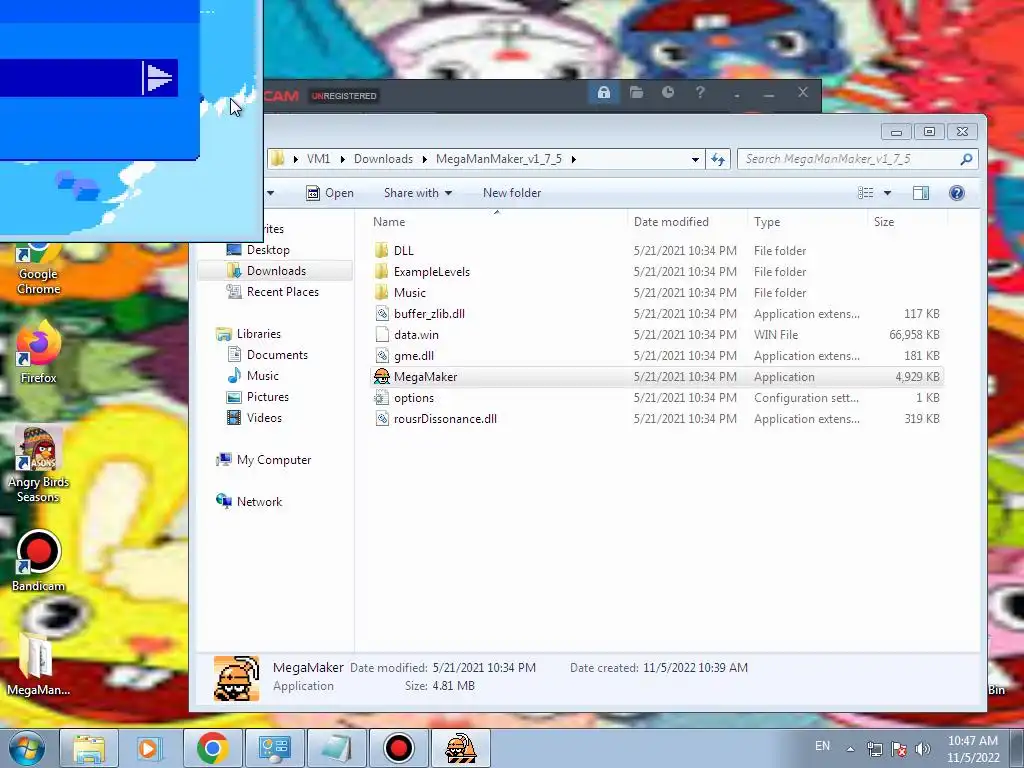Image resolution: width=1024 pixels, height=768 pixels.
Task: Refresh the Explorer address bar
Action: pos(718,159)
